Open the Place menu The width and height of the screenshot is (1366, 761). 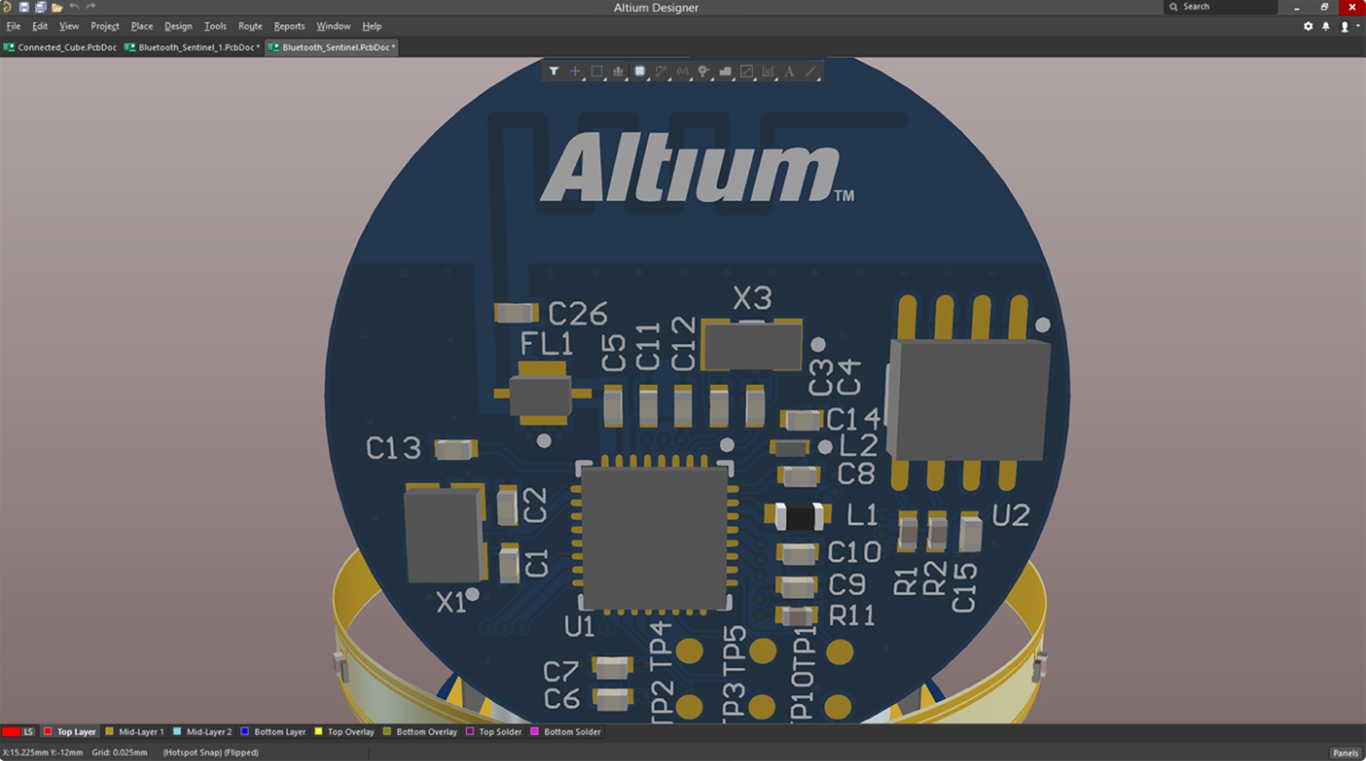click(x=142, y=26)
